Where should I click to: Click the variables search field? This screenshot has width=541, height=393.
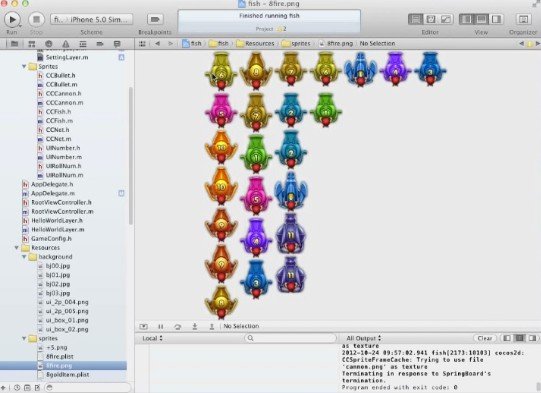(291, 338)
